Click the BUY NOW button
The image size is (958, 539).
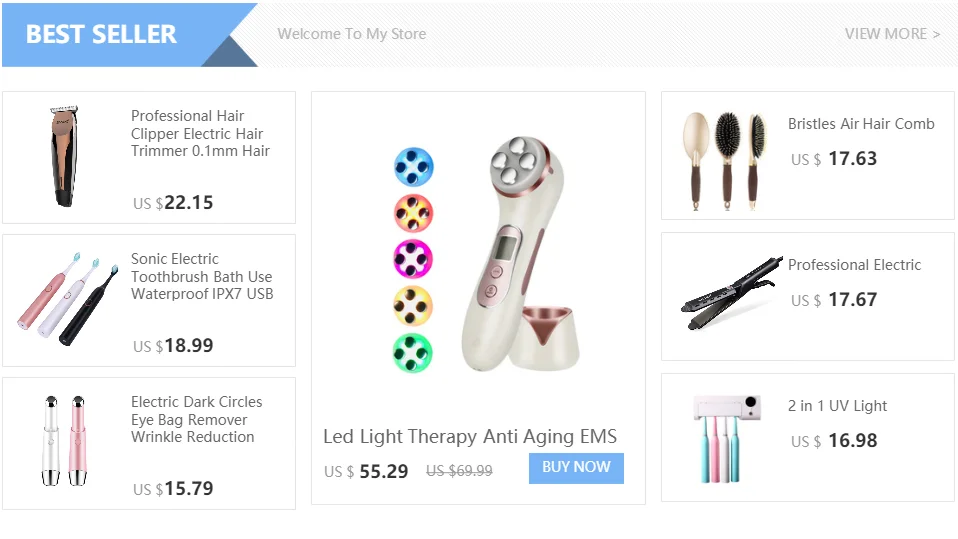[x=576, y=468]
